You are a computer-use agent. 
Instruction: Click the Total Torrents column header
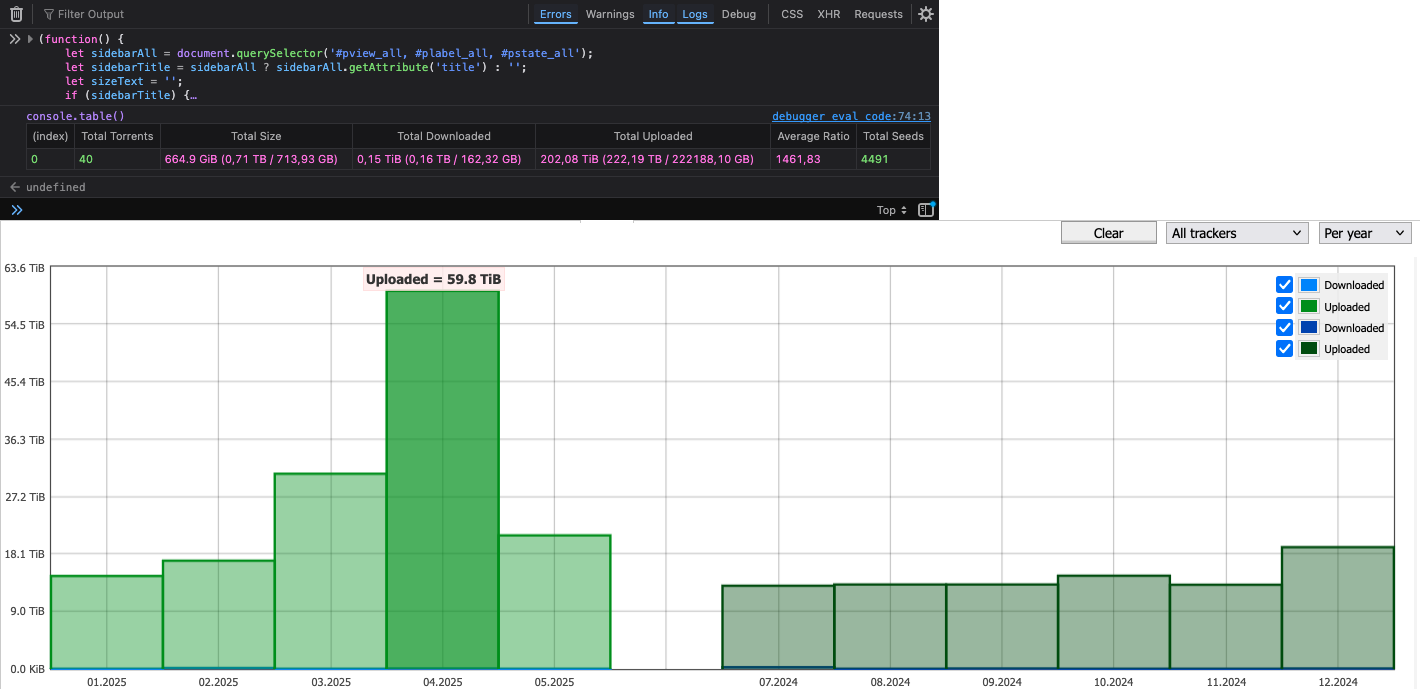[x=117, y=136]
